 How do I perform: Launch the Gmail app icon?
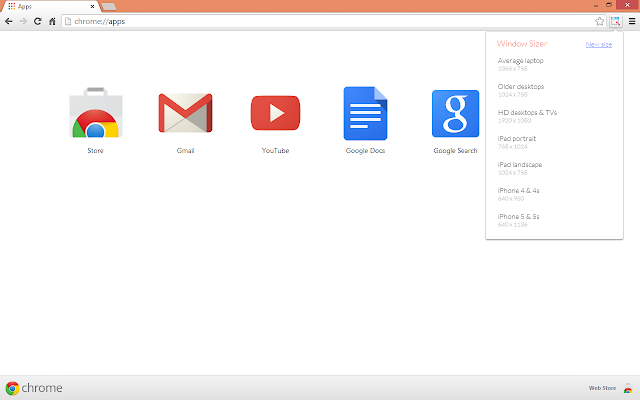pyautogui.click(x=185, y=113)
